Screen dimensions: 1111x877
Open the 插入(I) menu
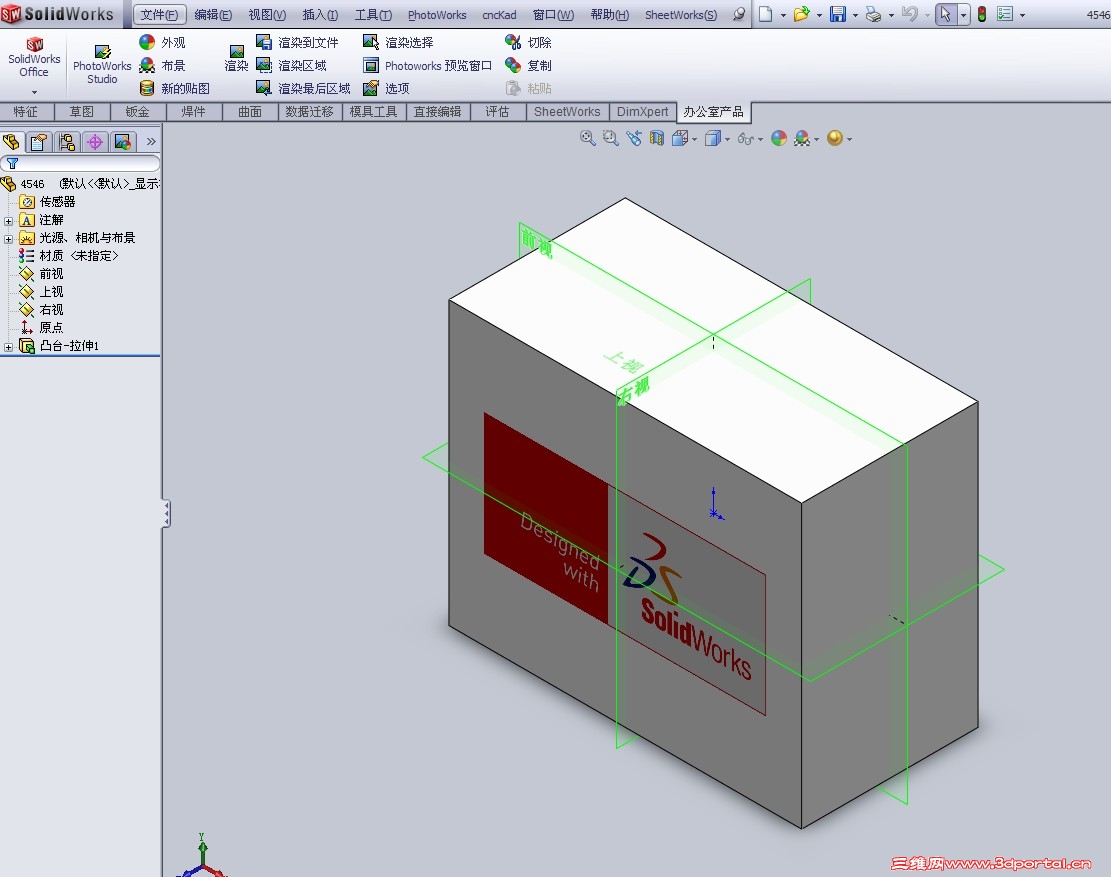point(320,14)
